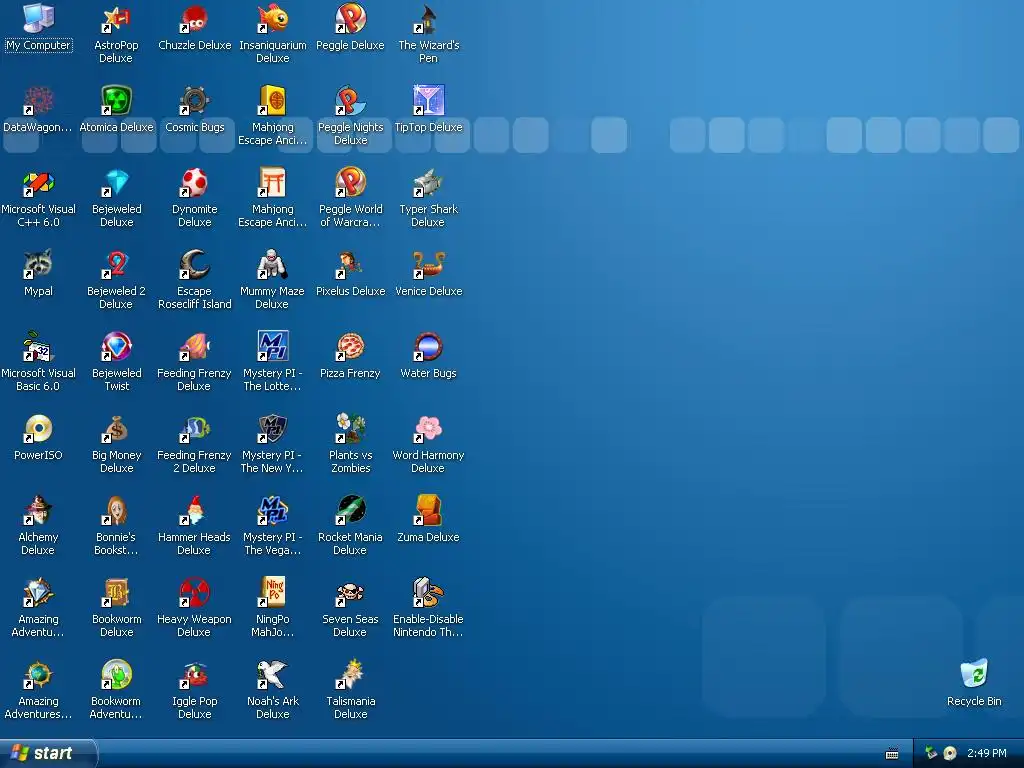Click the Chuzzle Deluxe shortcut icon

tap(194, 19)
